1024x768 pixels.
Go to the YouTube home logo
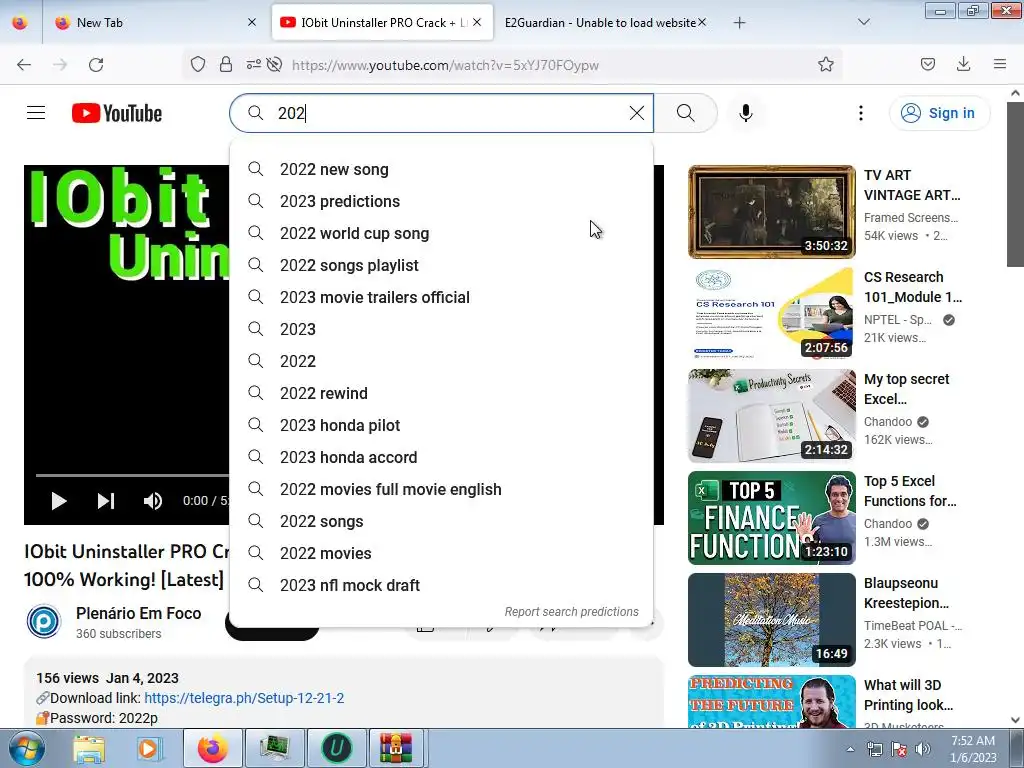point(117,113)
